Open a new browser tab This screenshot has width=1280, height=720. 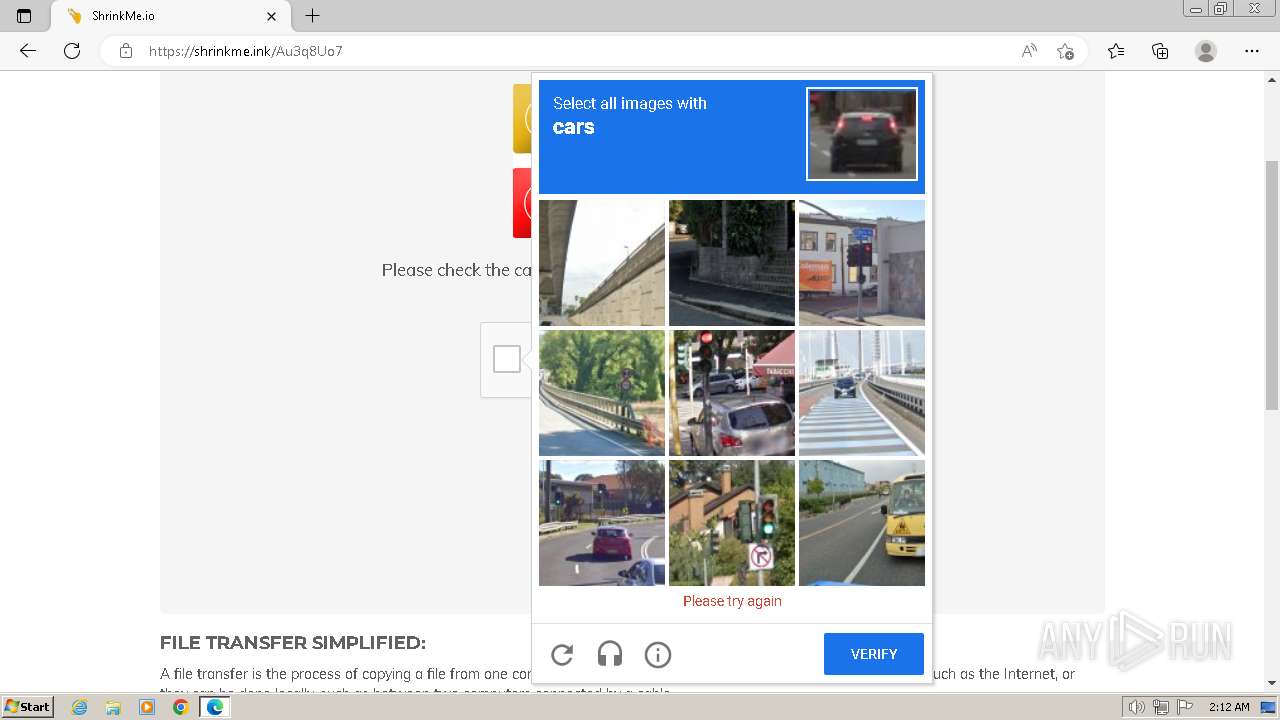313,16
